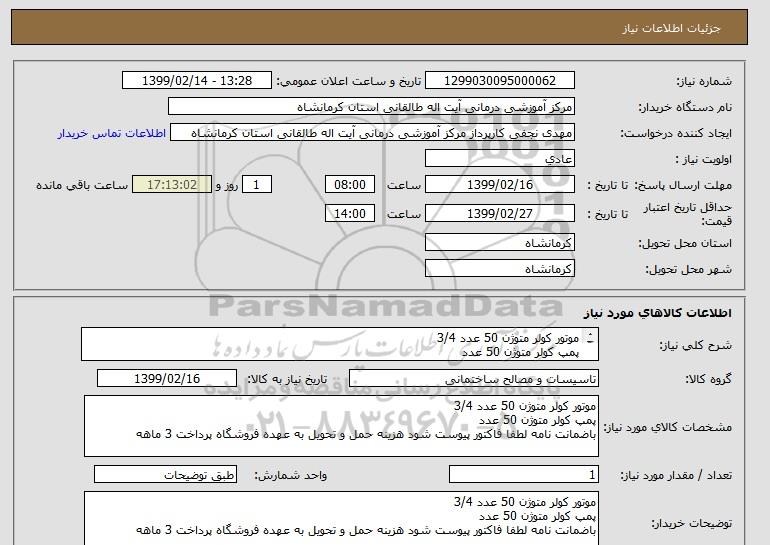Click the remaining days box showing 1
Image resolution: width=770 pixels, height=545 pixels.
(256, 185)
